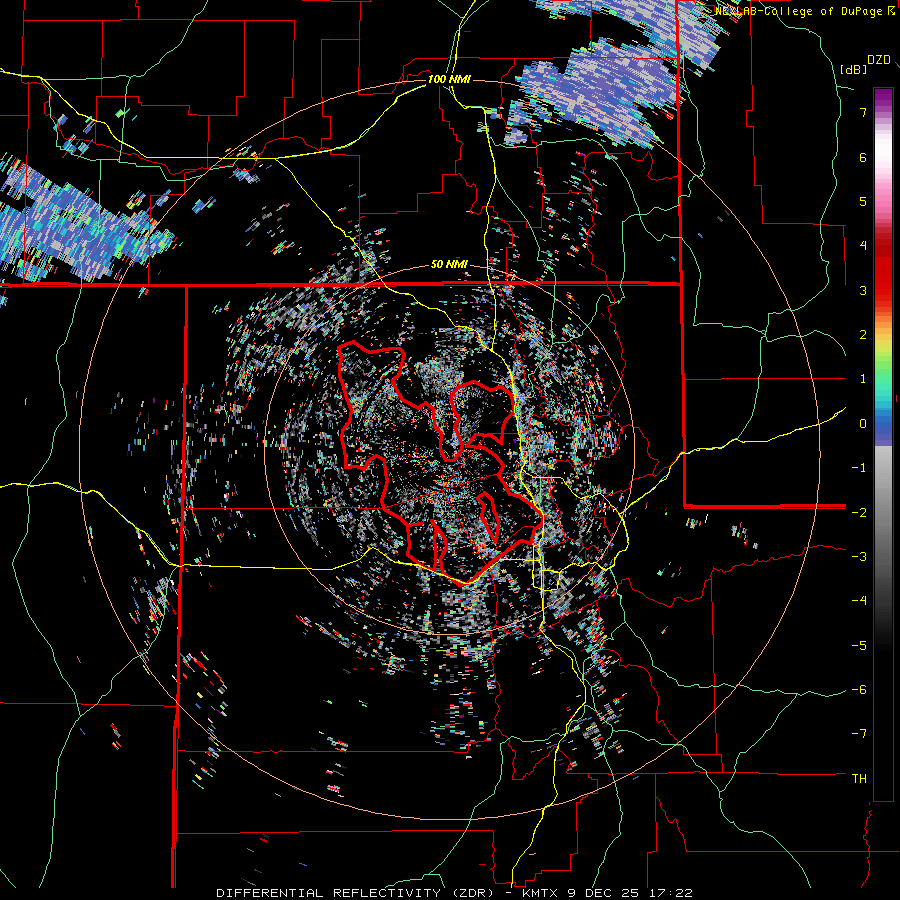900x900 pixels.
Task: Select the "-5" scale tick label
Action: 859,645
